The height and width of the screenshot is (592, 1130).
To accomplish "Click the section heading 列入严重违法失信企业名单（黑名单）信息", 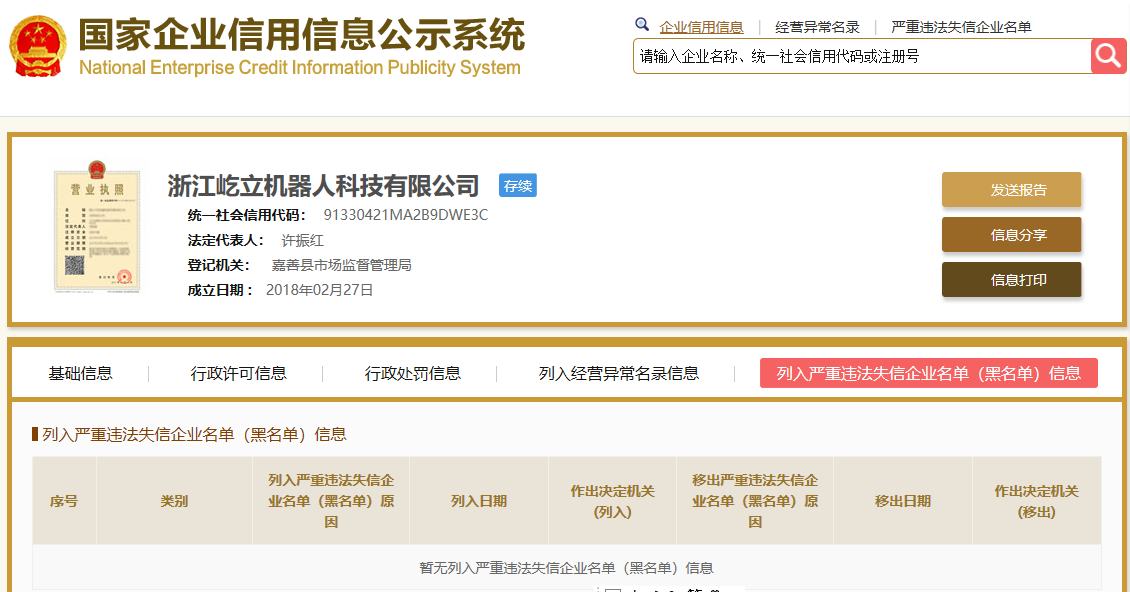I will [x=194, y=434].
